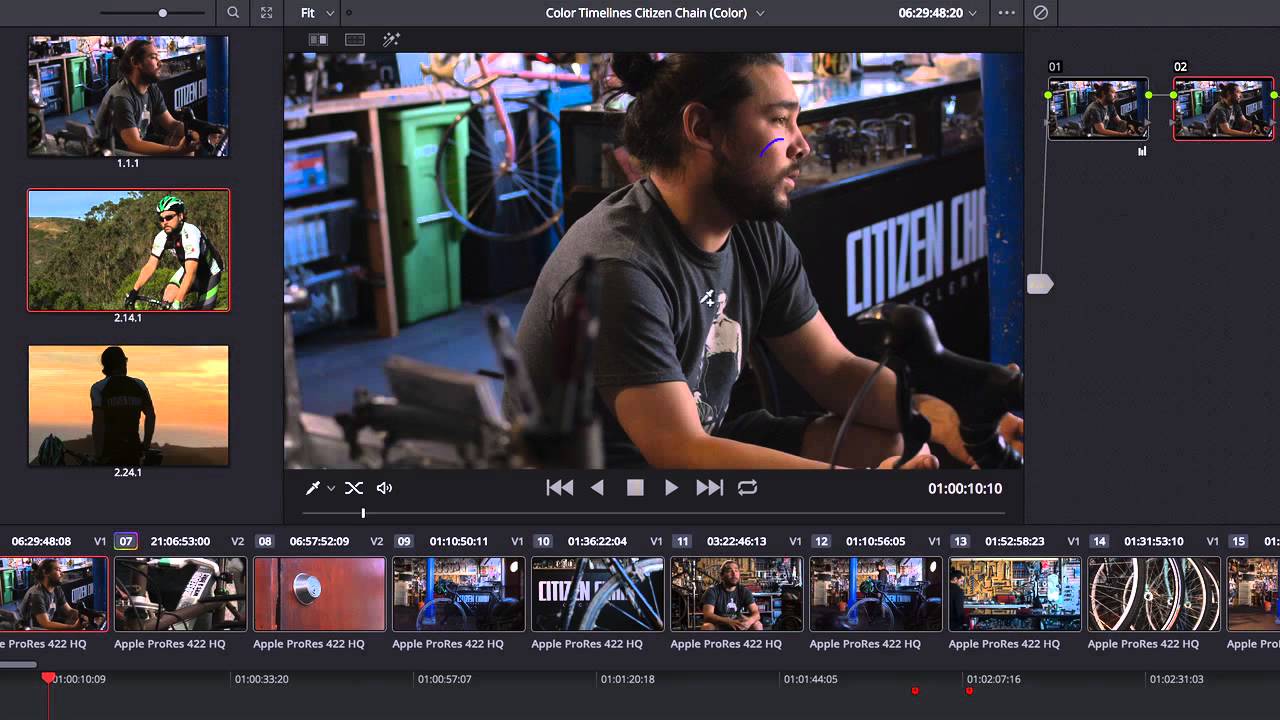1280x720 pixels.
Task: Select gallery still 2.24.1 sunset
Action: (x=128, y=405)
